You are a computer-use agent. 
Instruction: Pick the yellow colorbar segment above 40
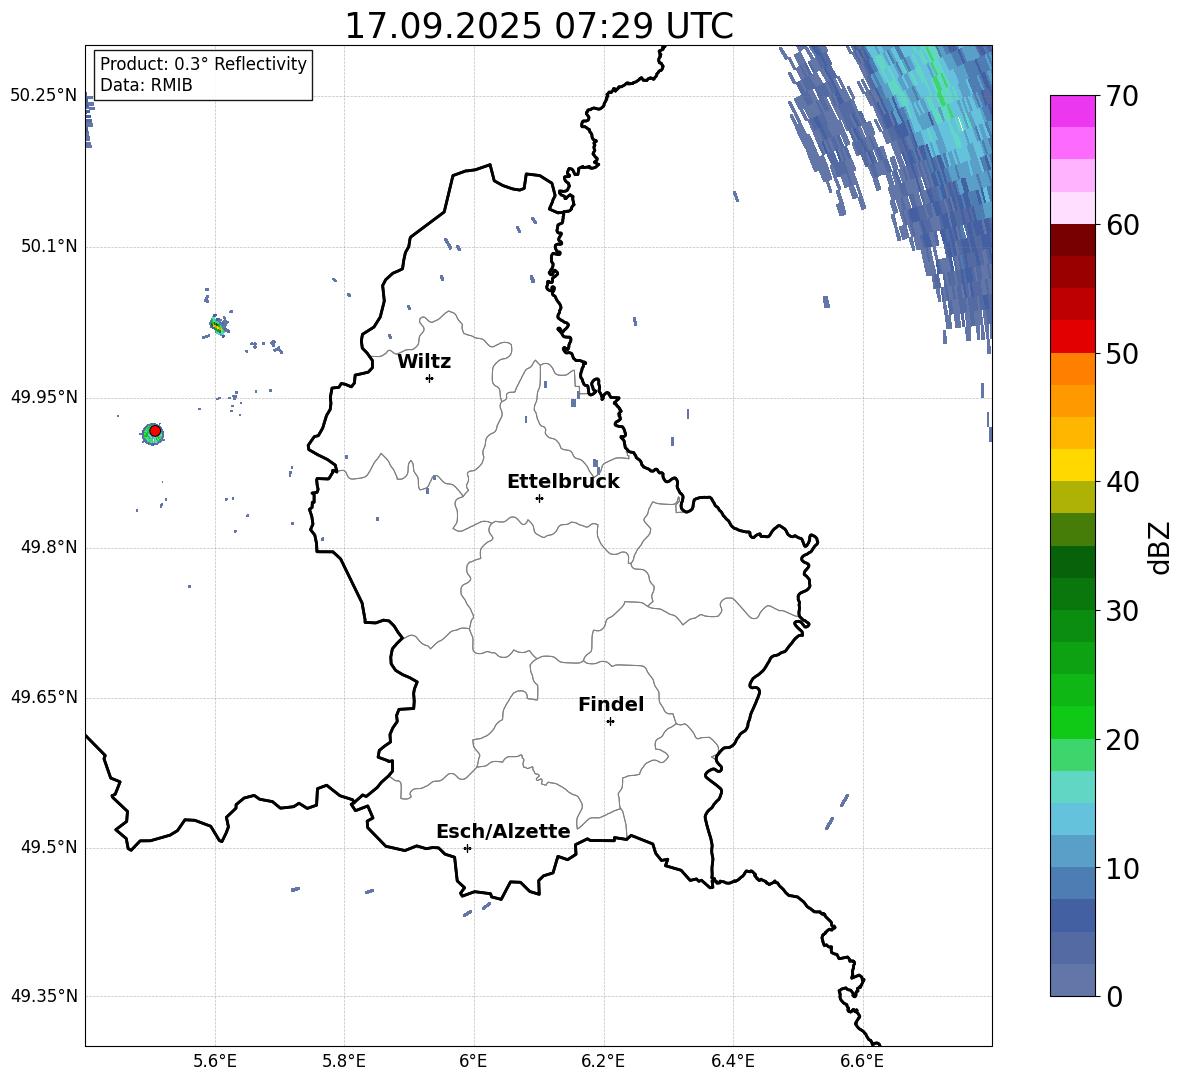click(1073, 465)
